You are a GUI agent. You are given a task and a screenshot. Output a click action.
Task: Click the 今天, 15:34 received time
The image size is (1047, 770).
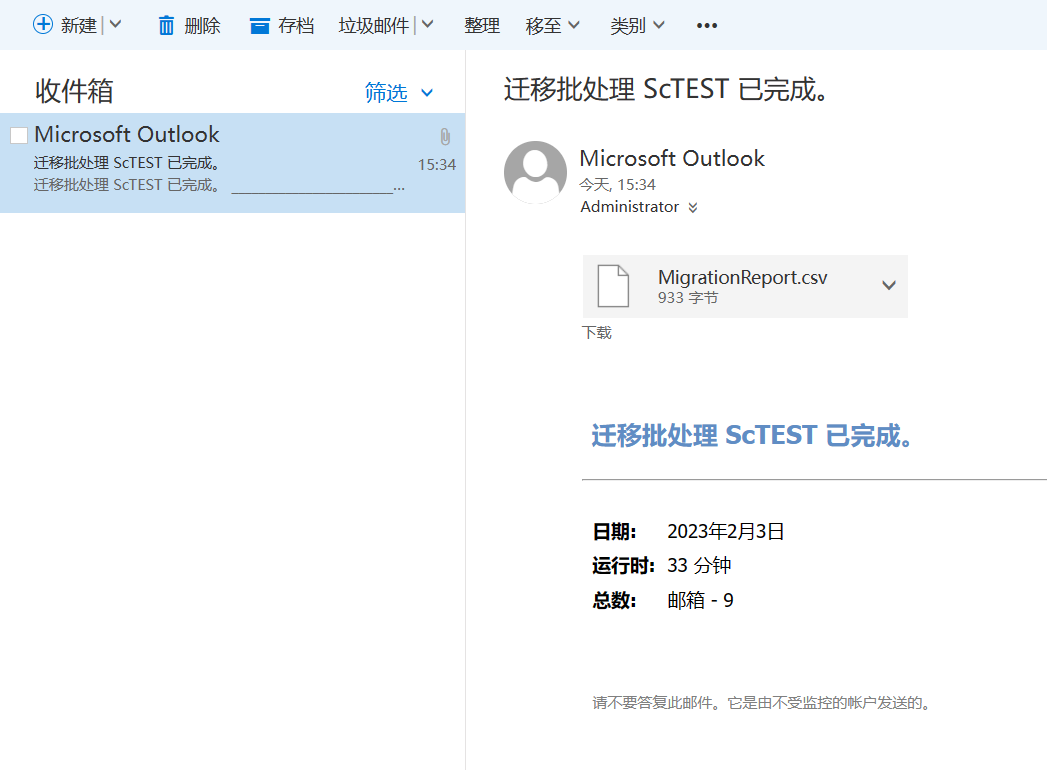coord(617,184)
